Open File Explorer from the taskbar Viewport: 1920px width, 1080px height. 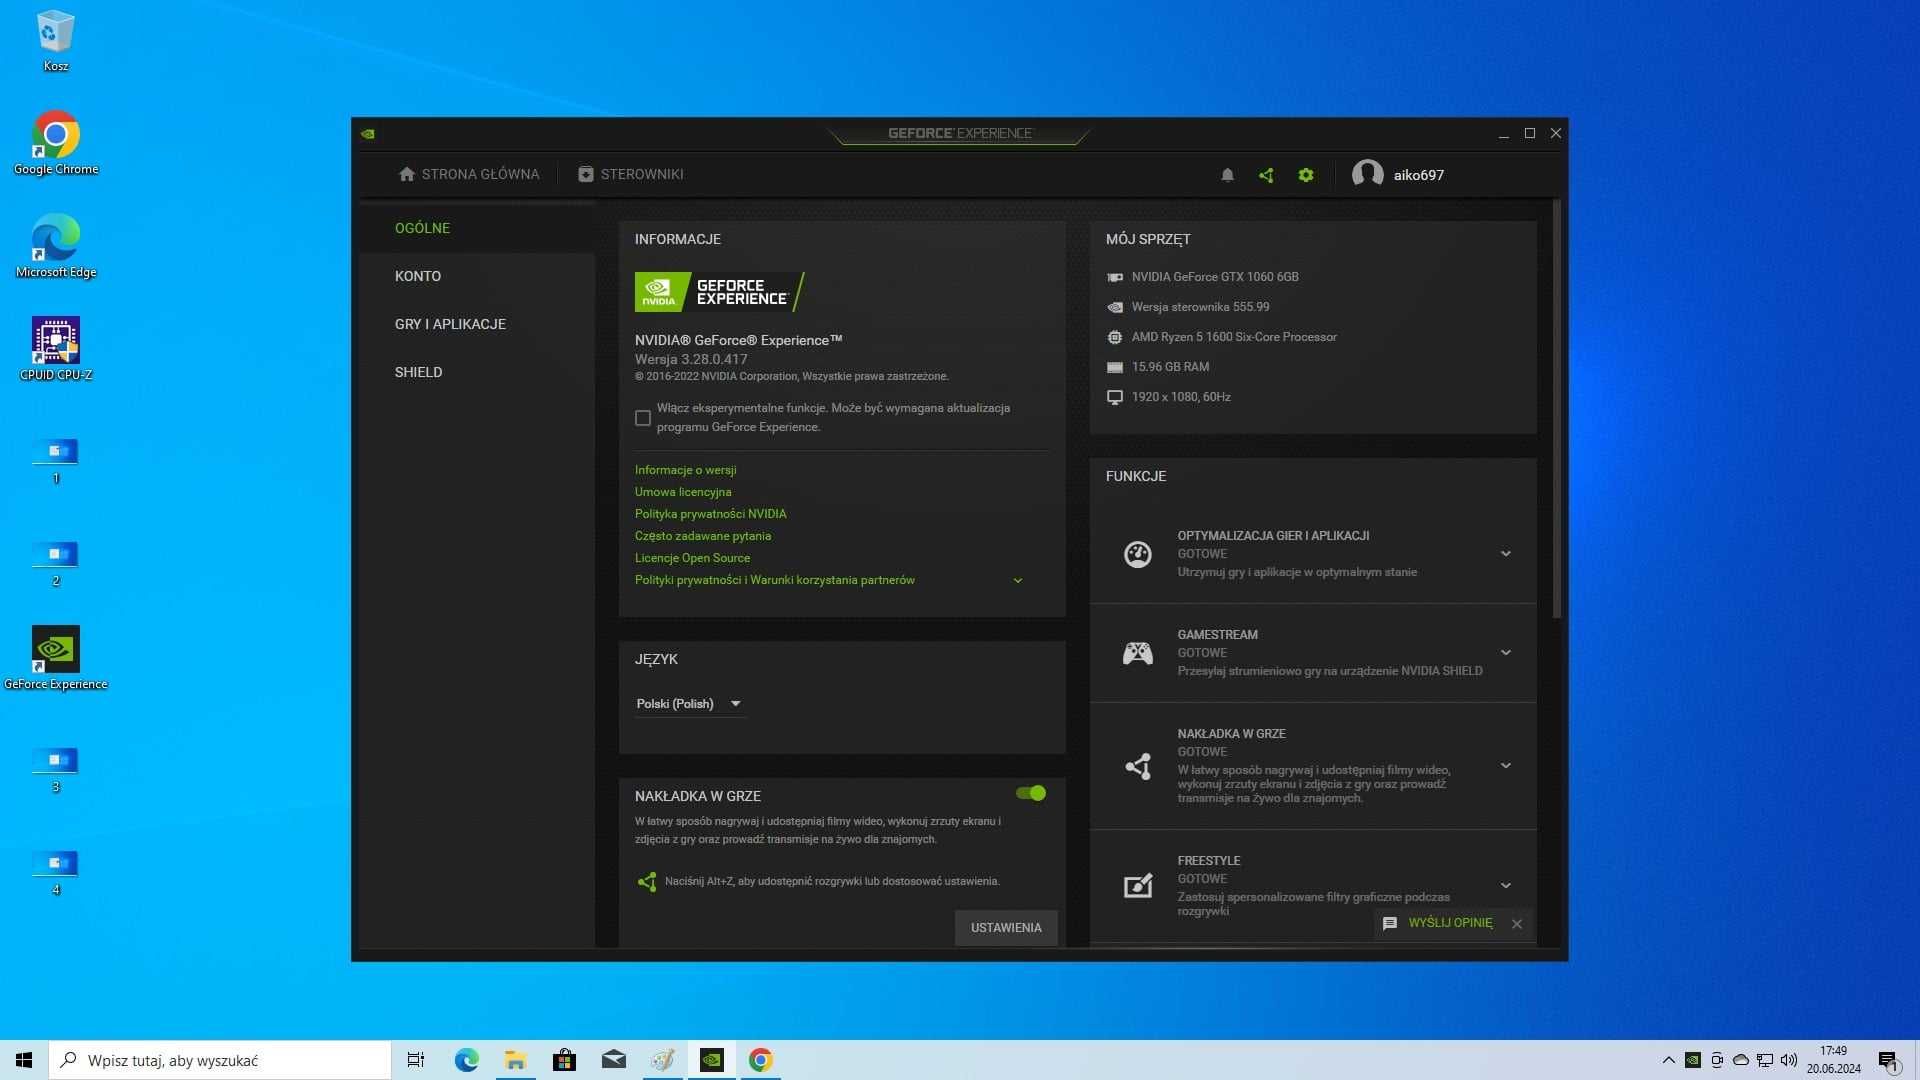[x=515, y=1060]
